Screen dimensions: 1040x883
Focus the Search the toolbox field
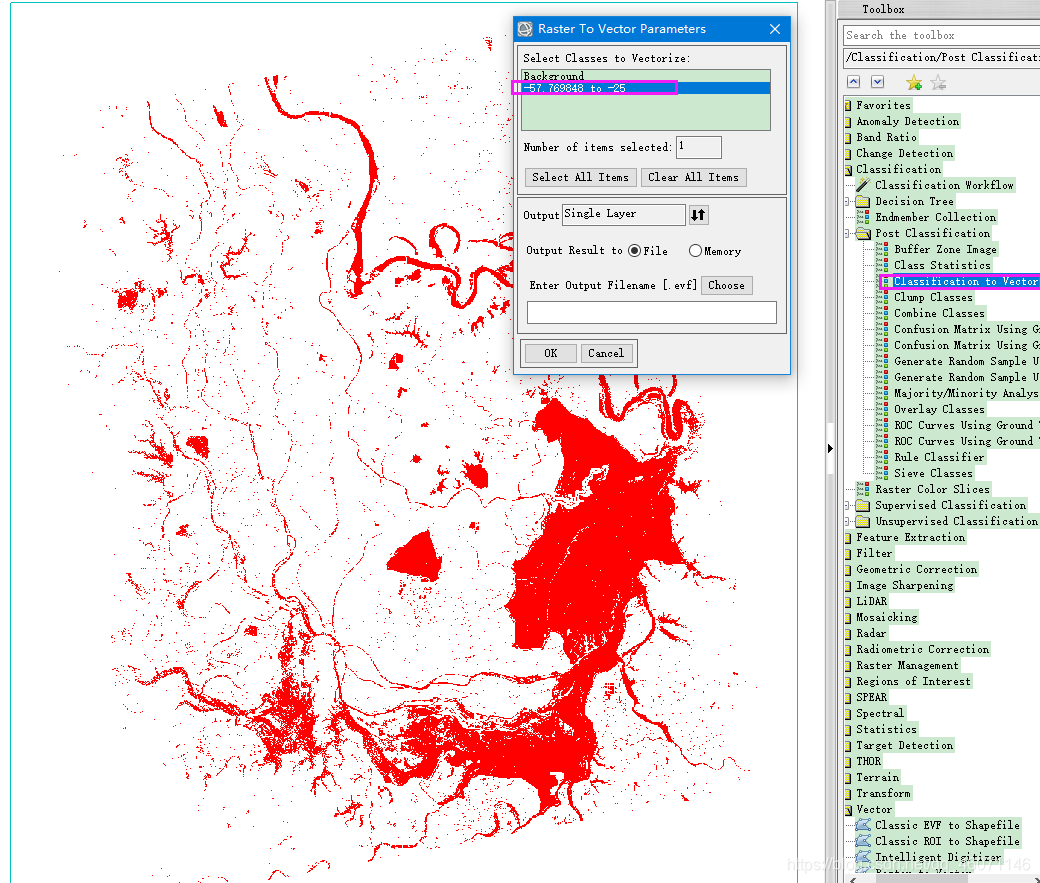click(942, 35)
